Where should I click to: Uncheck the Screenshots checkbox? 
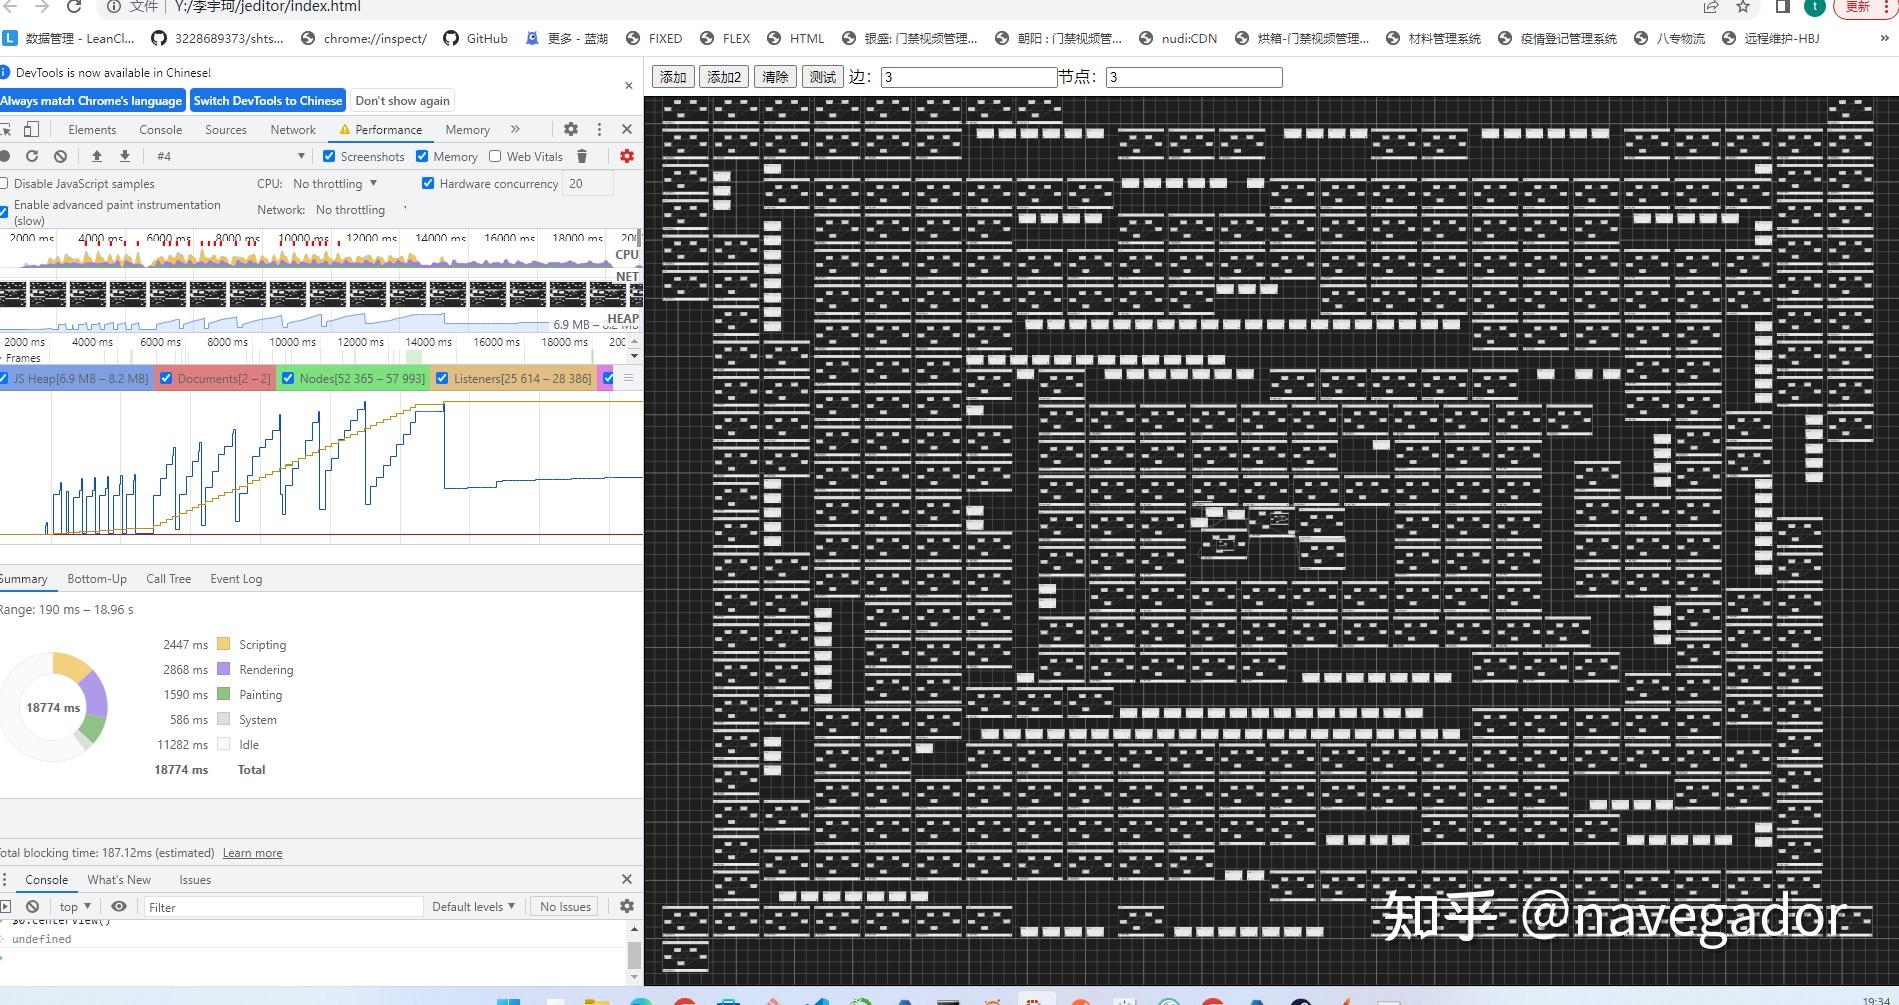pyautogui.click(x=329, y=156)
